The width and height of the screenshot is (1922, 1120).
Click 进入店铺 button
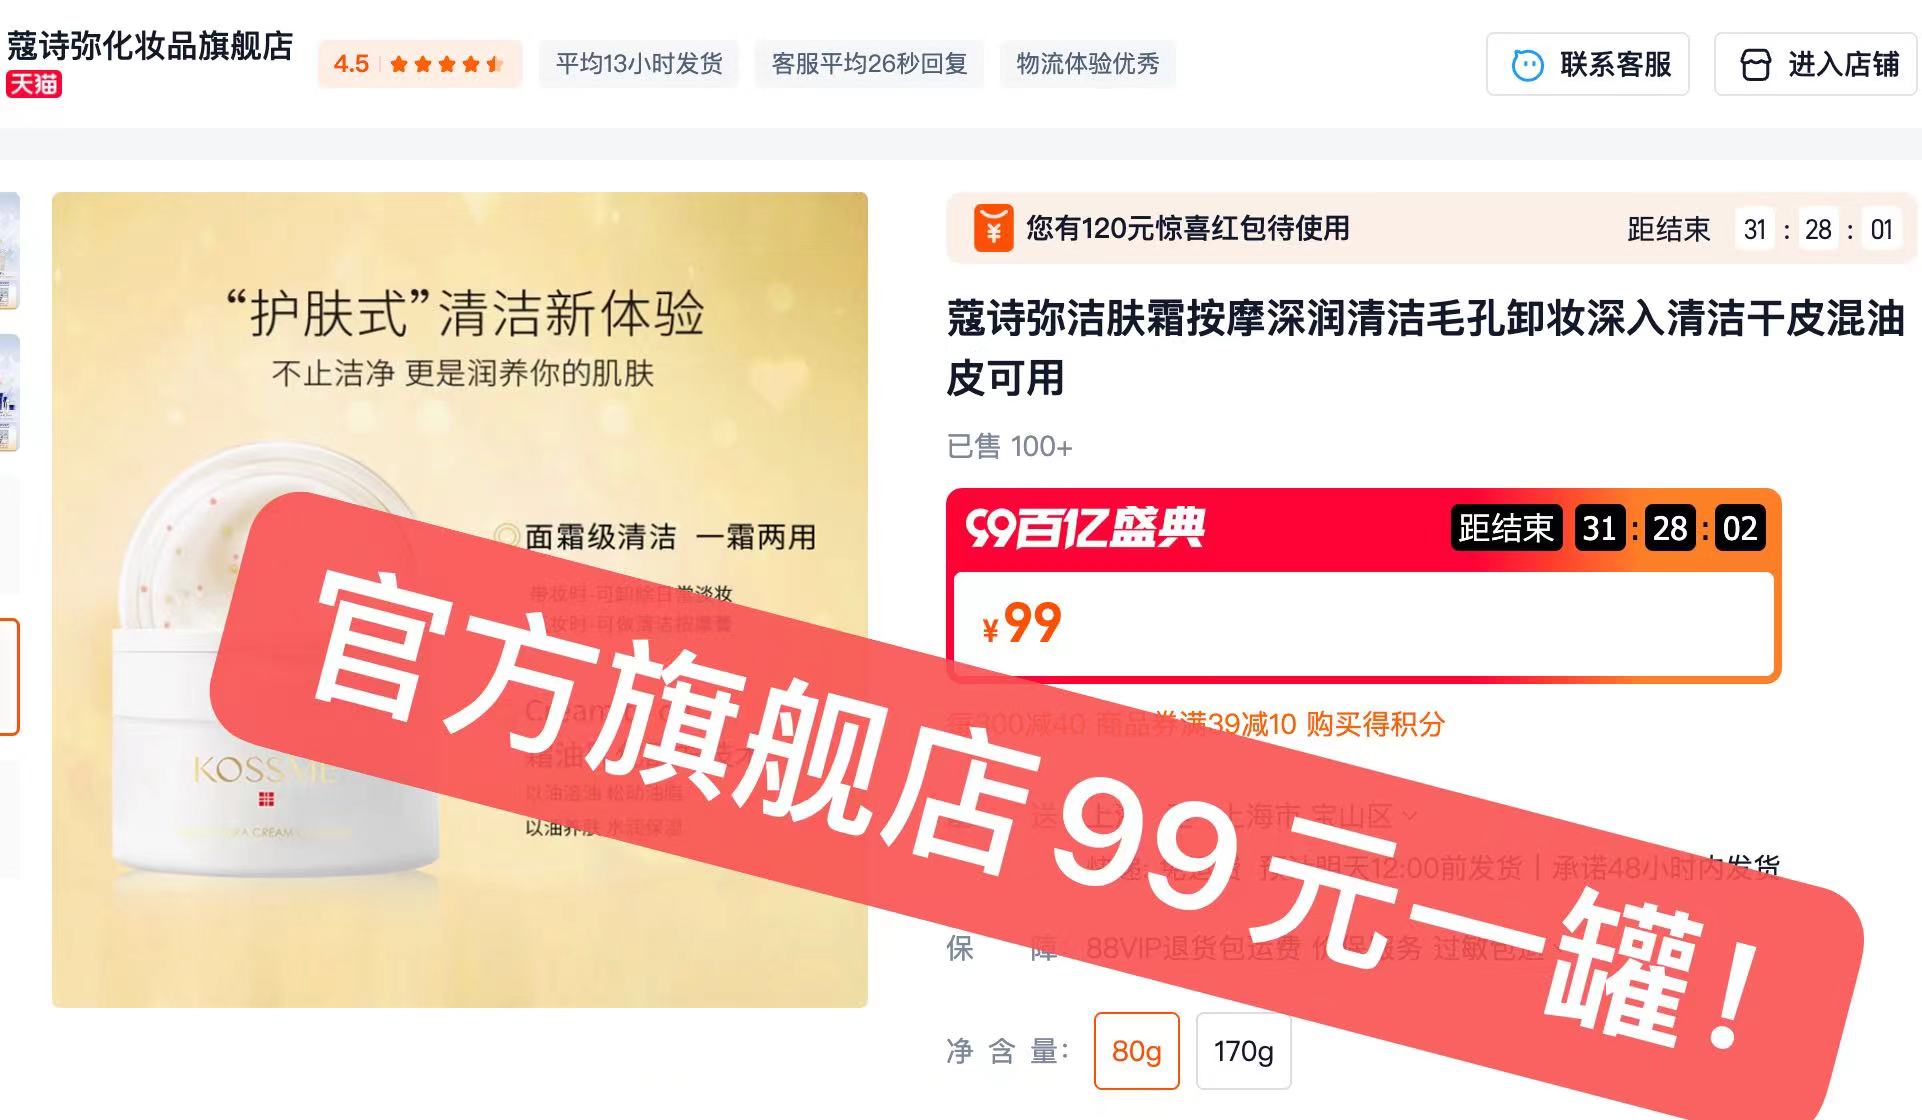[1815, 65]
